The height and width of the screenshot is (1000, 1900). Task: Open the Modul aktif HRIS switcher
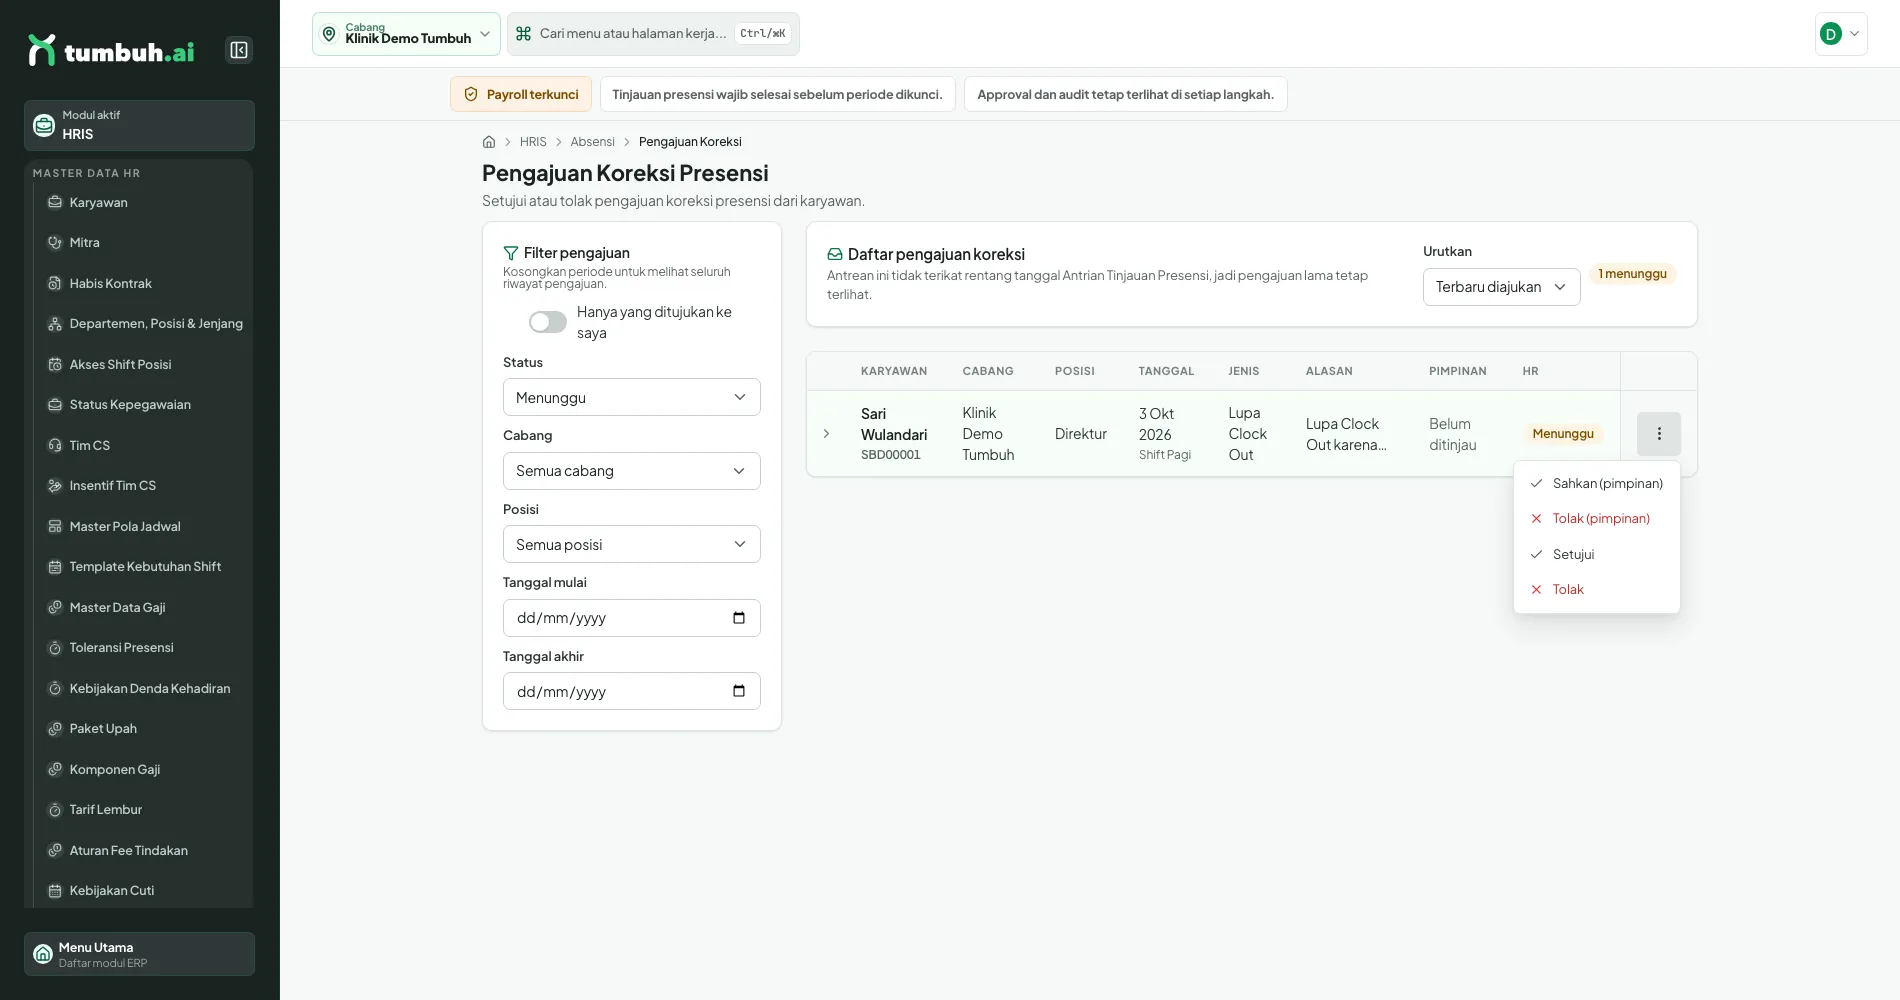coord(139,125)
